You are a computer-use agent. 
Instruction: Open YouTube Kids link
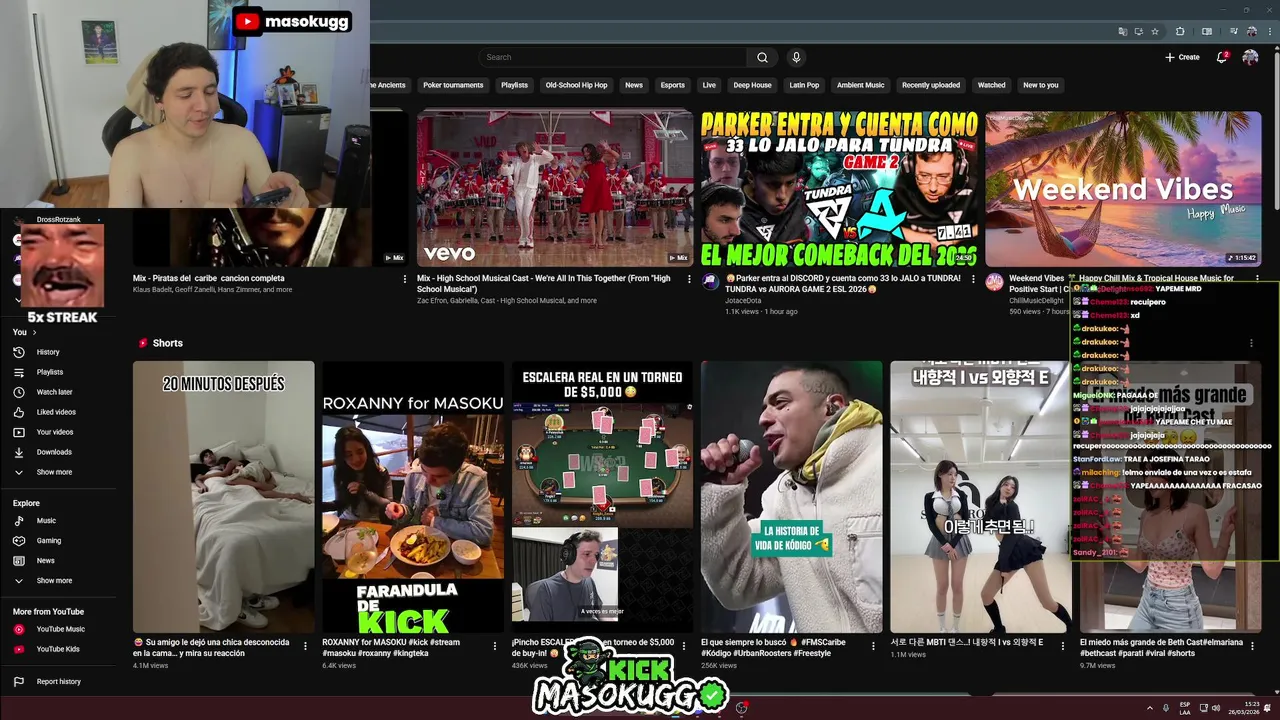click(58, 649)
